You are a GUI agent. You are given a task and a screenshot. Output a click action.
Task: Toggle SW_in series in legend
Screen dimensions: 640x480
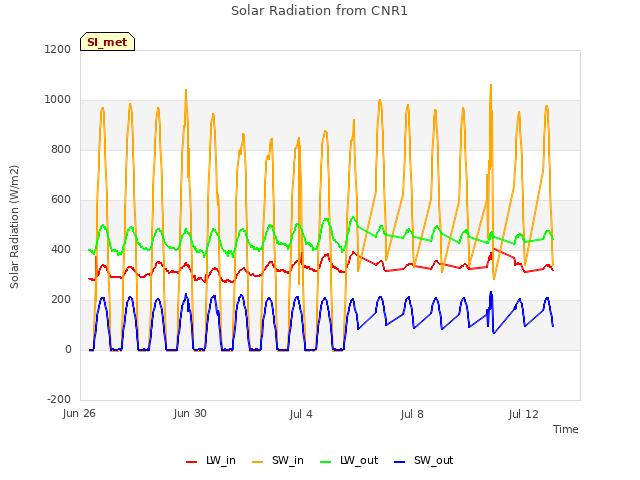coord(278,460)
